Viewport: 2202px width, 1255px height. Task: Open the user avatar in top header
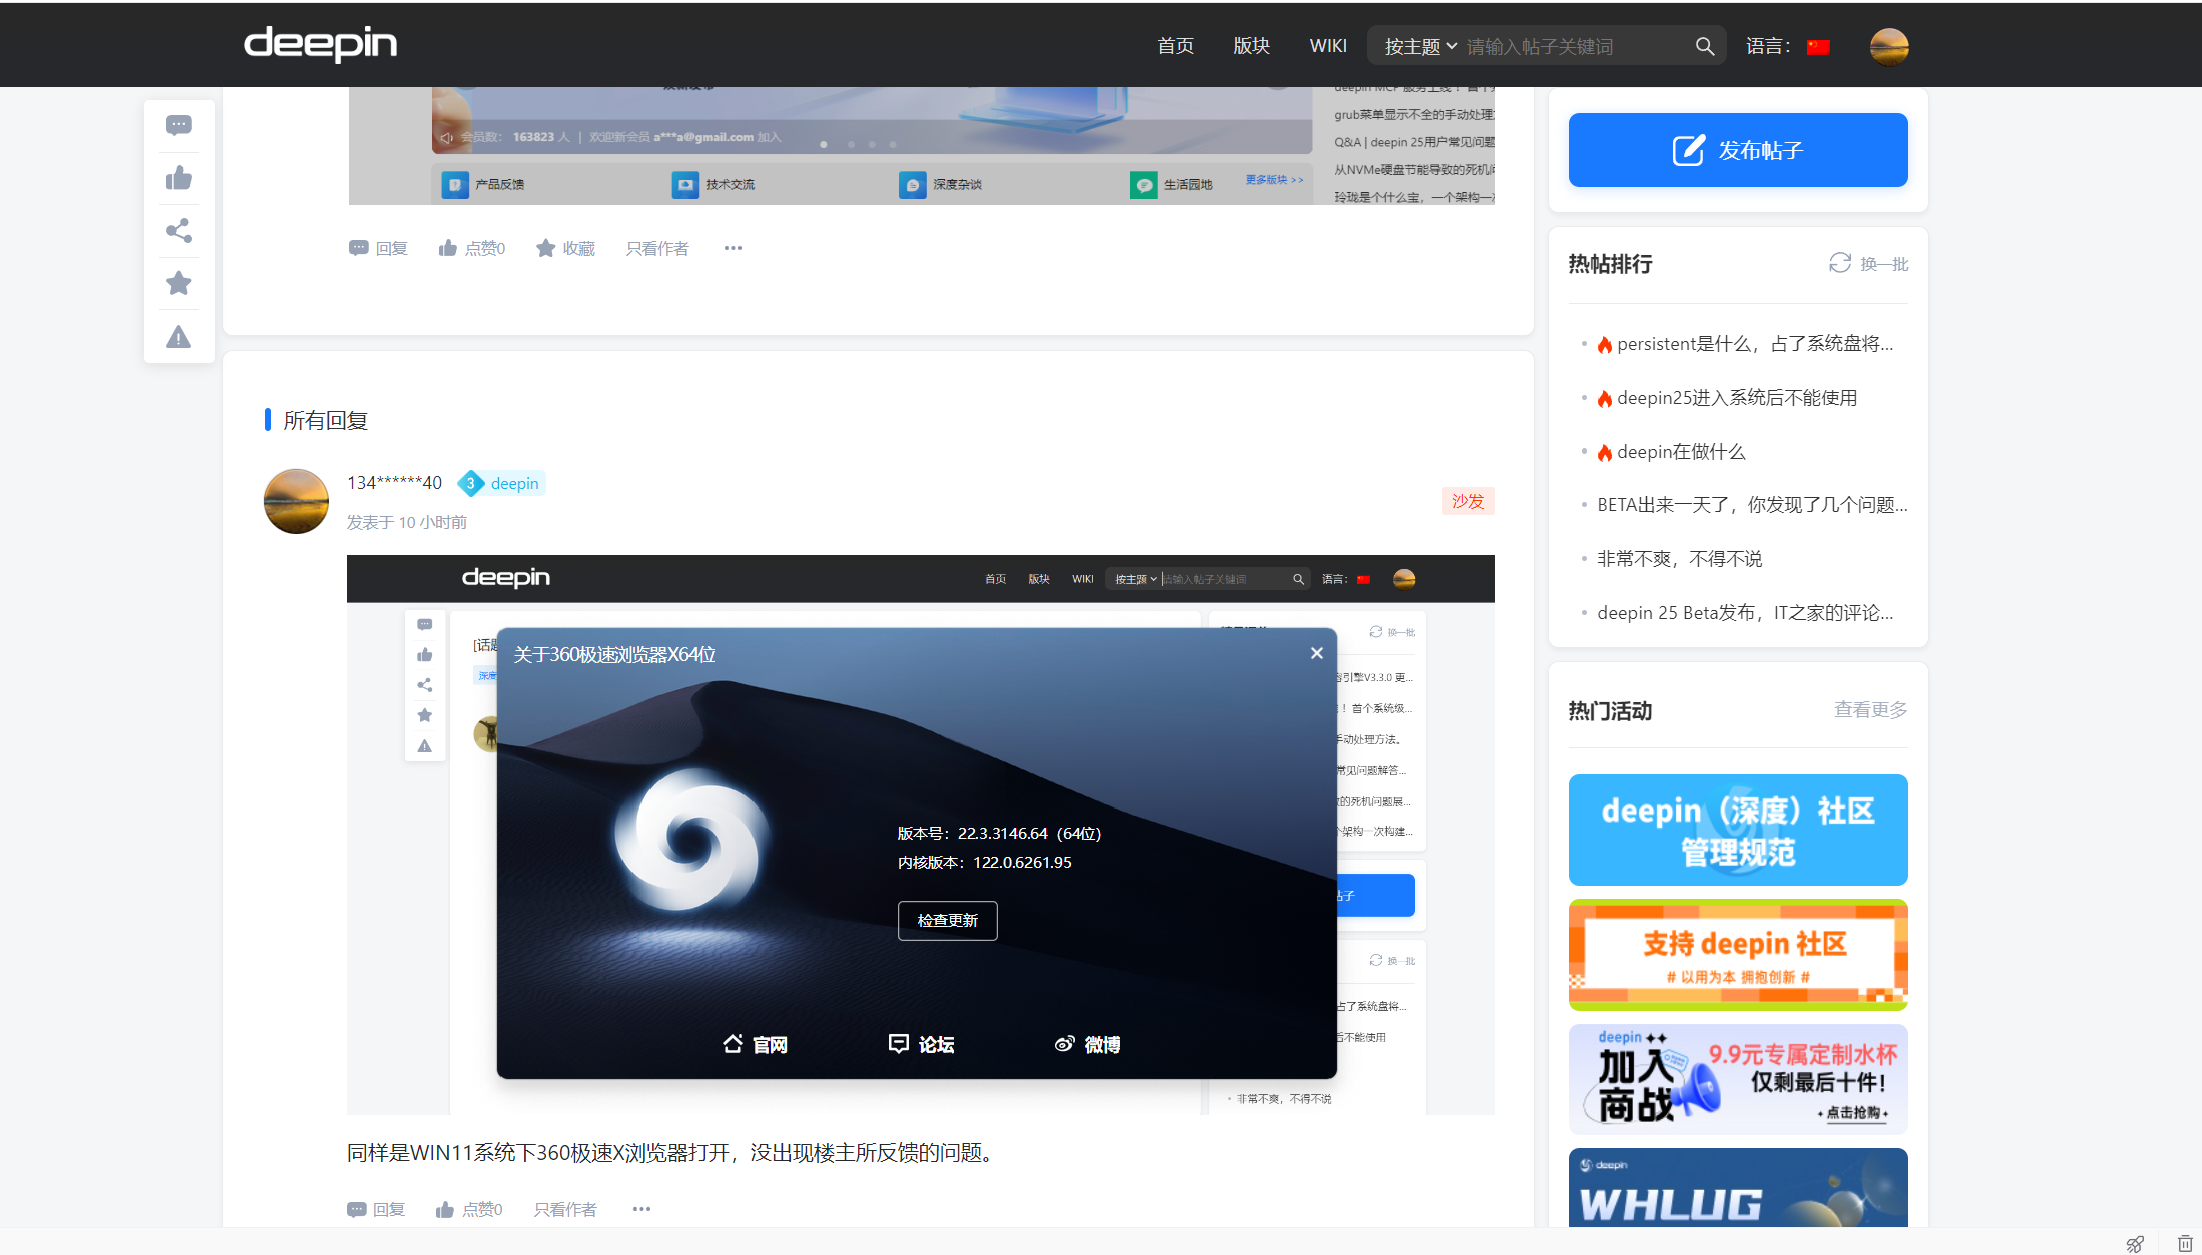[x=1889, y=46]
